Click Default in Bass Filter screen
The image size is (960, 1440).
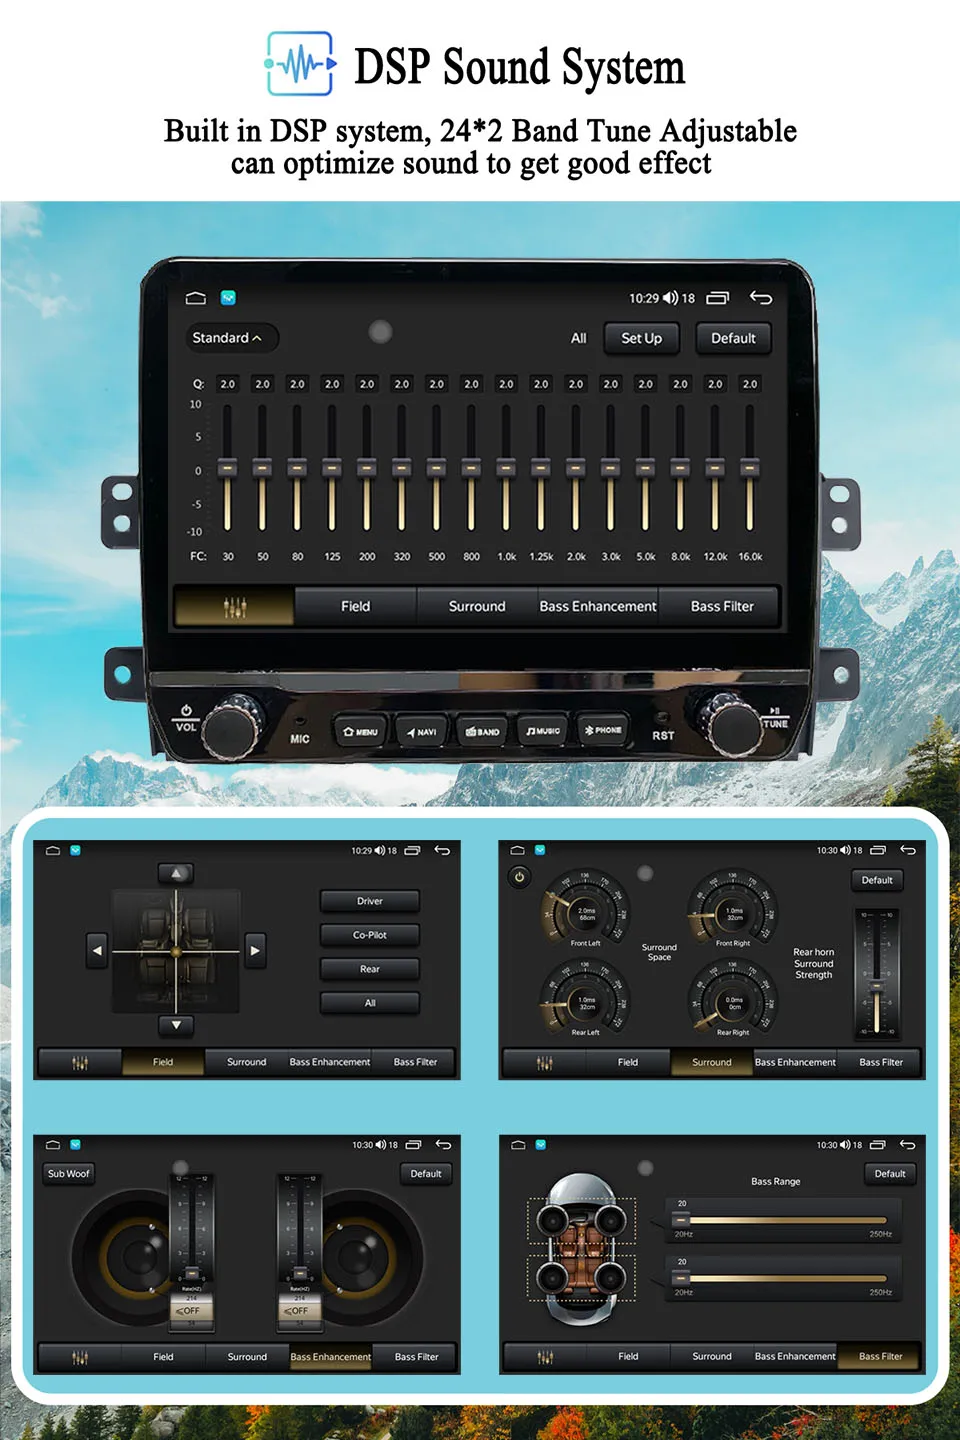tap(890, 1174)
